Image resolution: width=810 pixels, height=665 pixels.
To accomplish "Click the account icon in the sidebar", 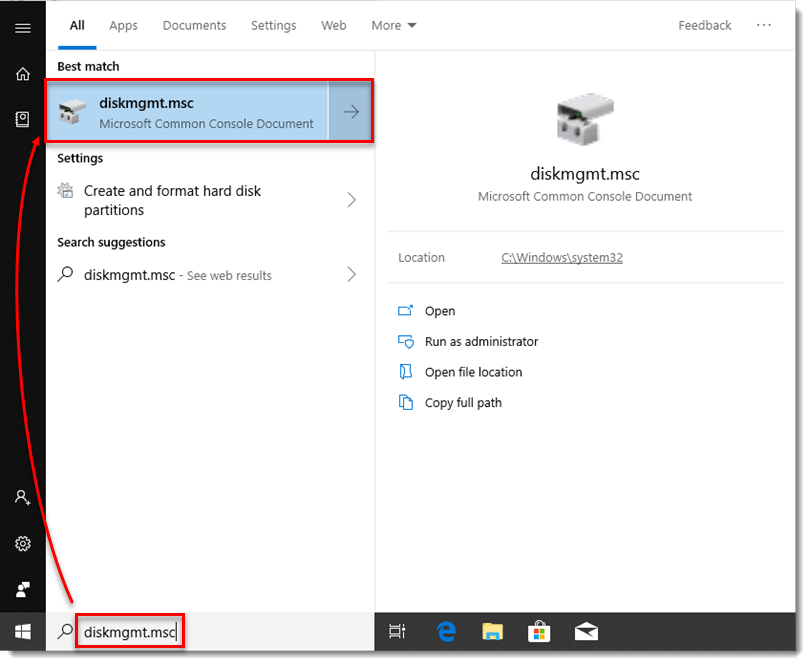I will pyautogui.click(x=22, y=497).
